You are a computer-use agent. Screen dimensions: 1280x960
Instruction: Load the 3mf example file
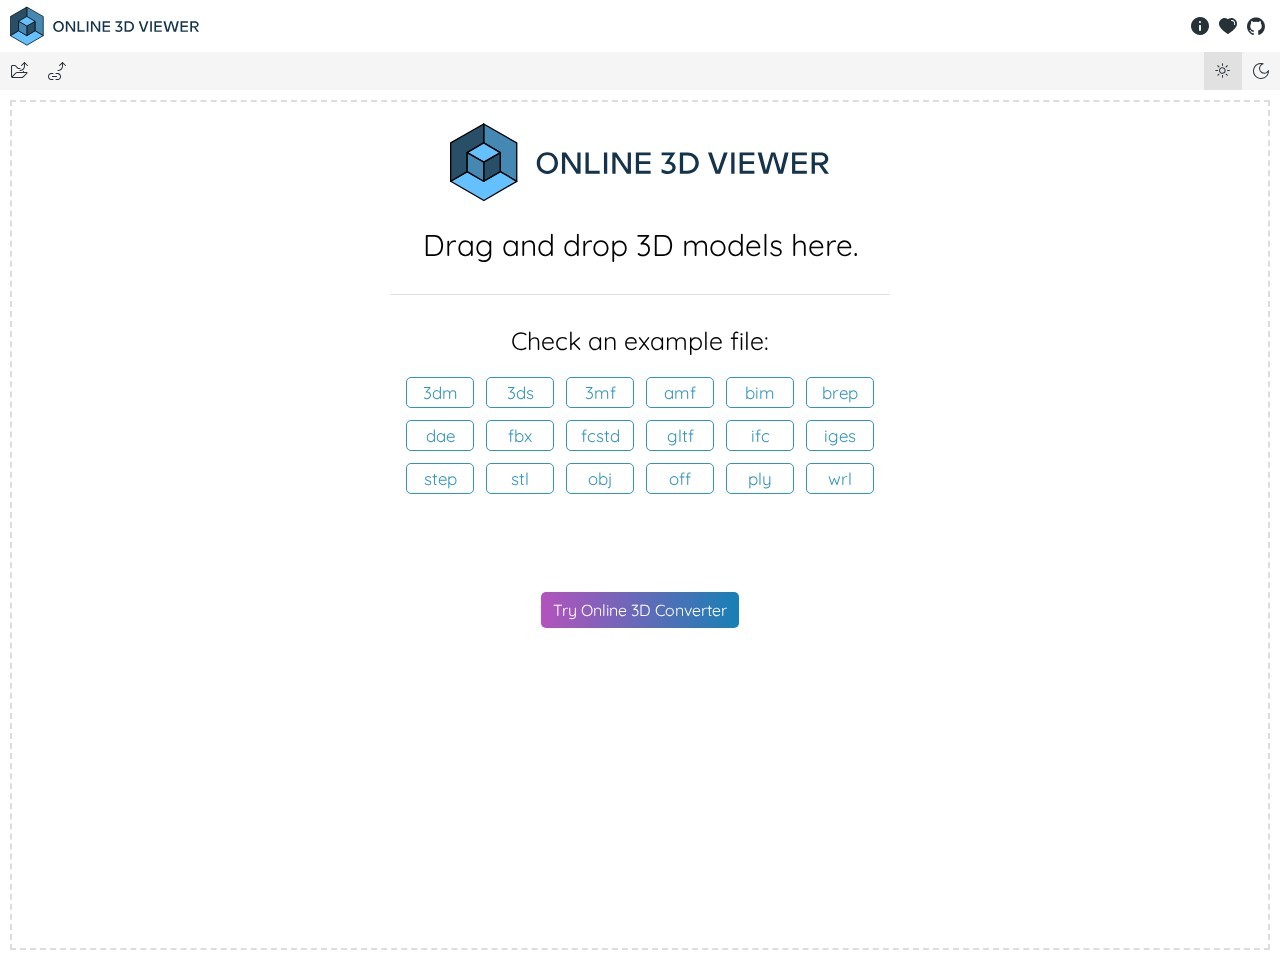(x=600, y=393)
